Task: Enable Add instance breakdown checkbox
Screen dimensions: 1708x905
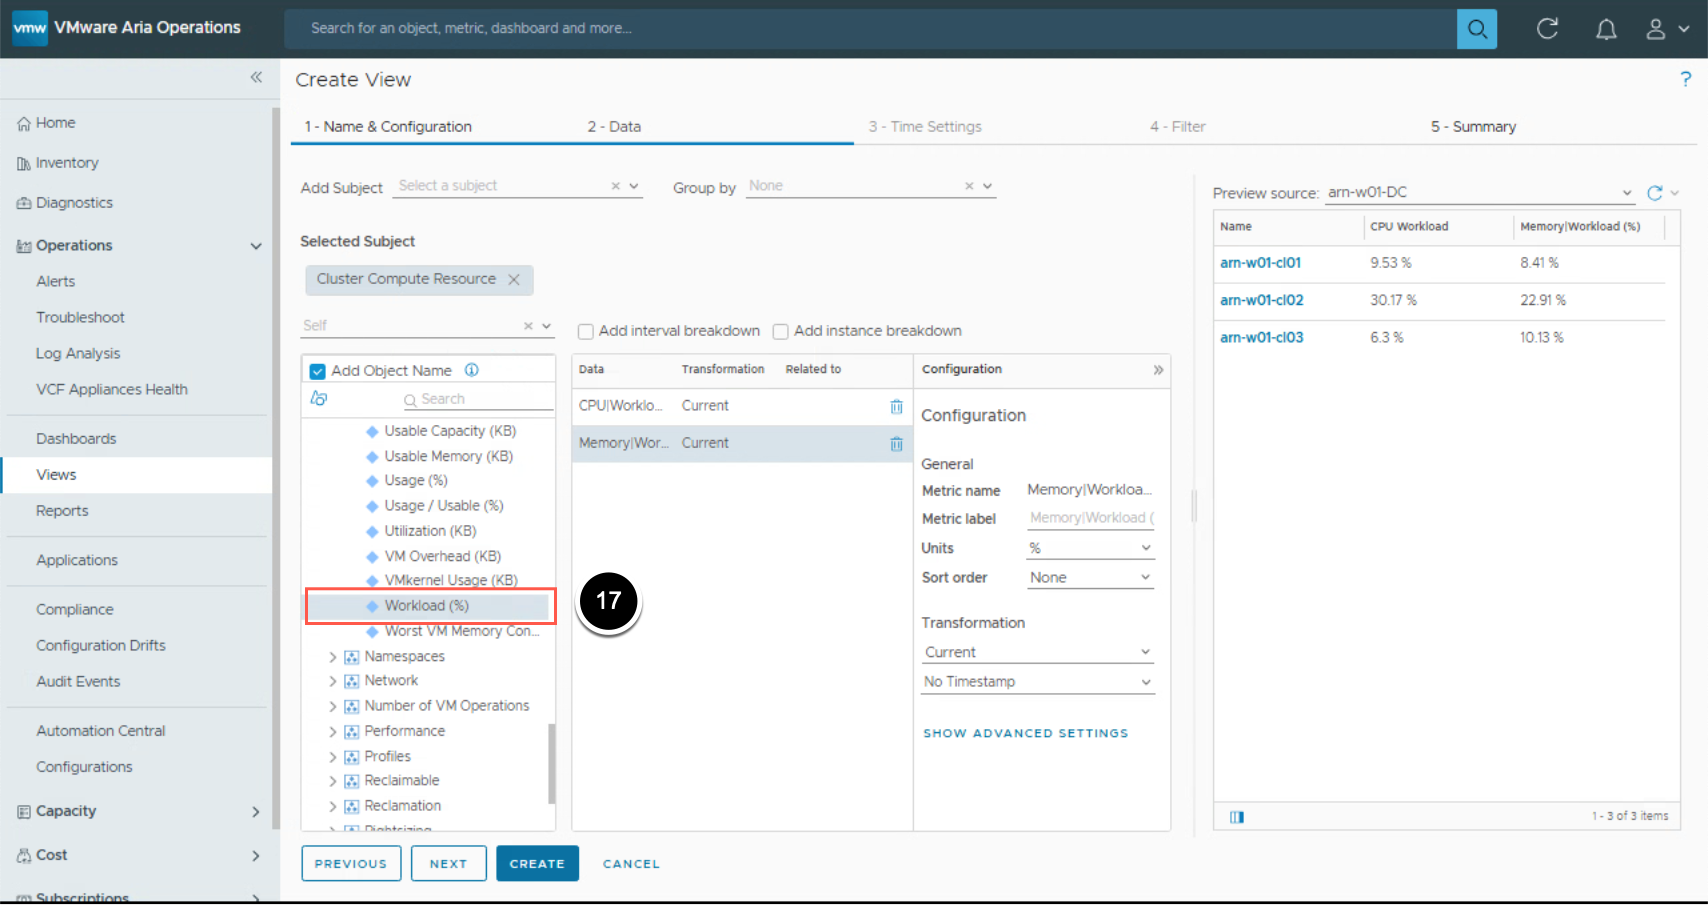Action: click(781, 332)
